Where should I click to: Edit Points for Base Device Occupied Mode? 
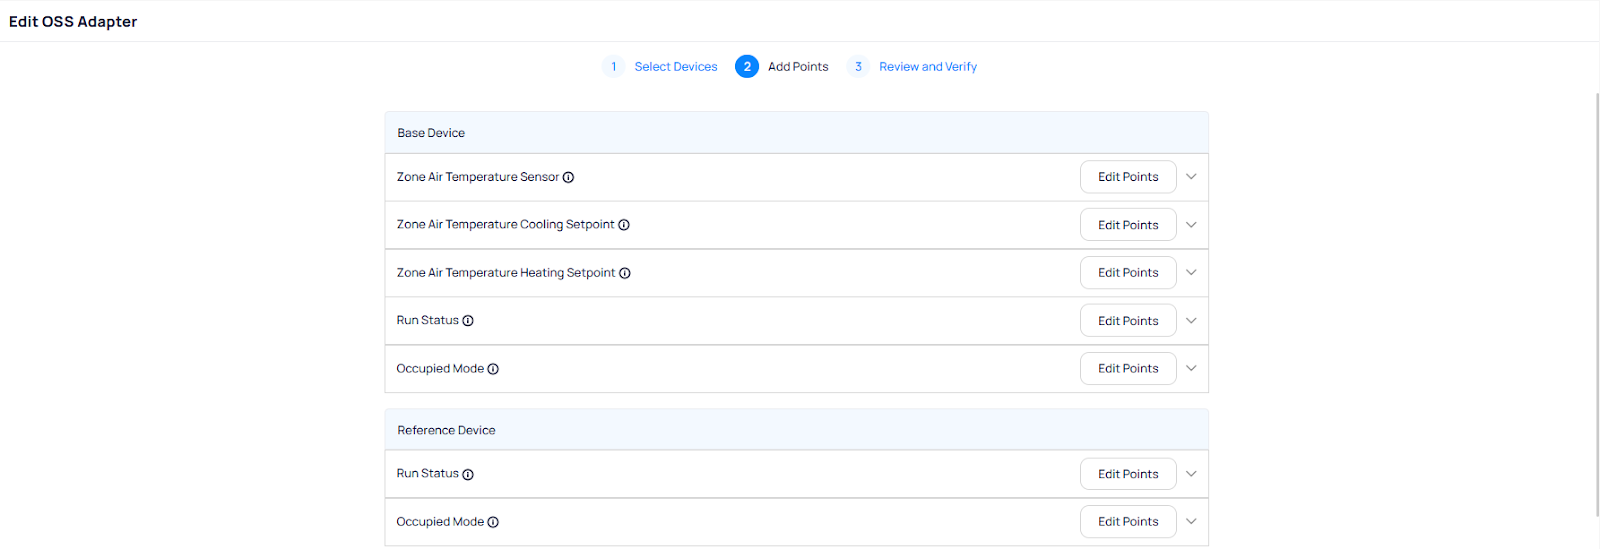click(x=1127, y=369)
